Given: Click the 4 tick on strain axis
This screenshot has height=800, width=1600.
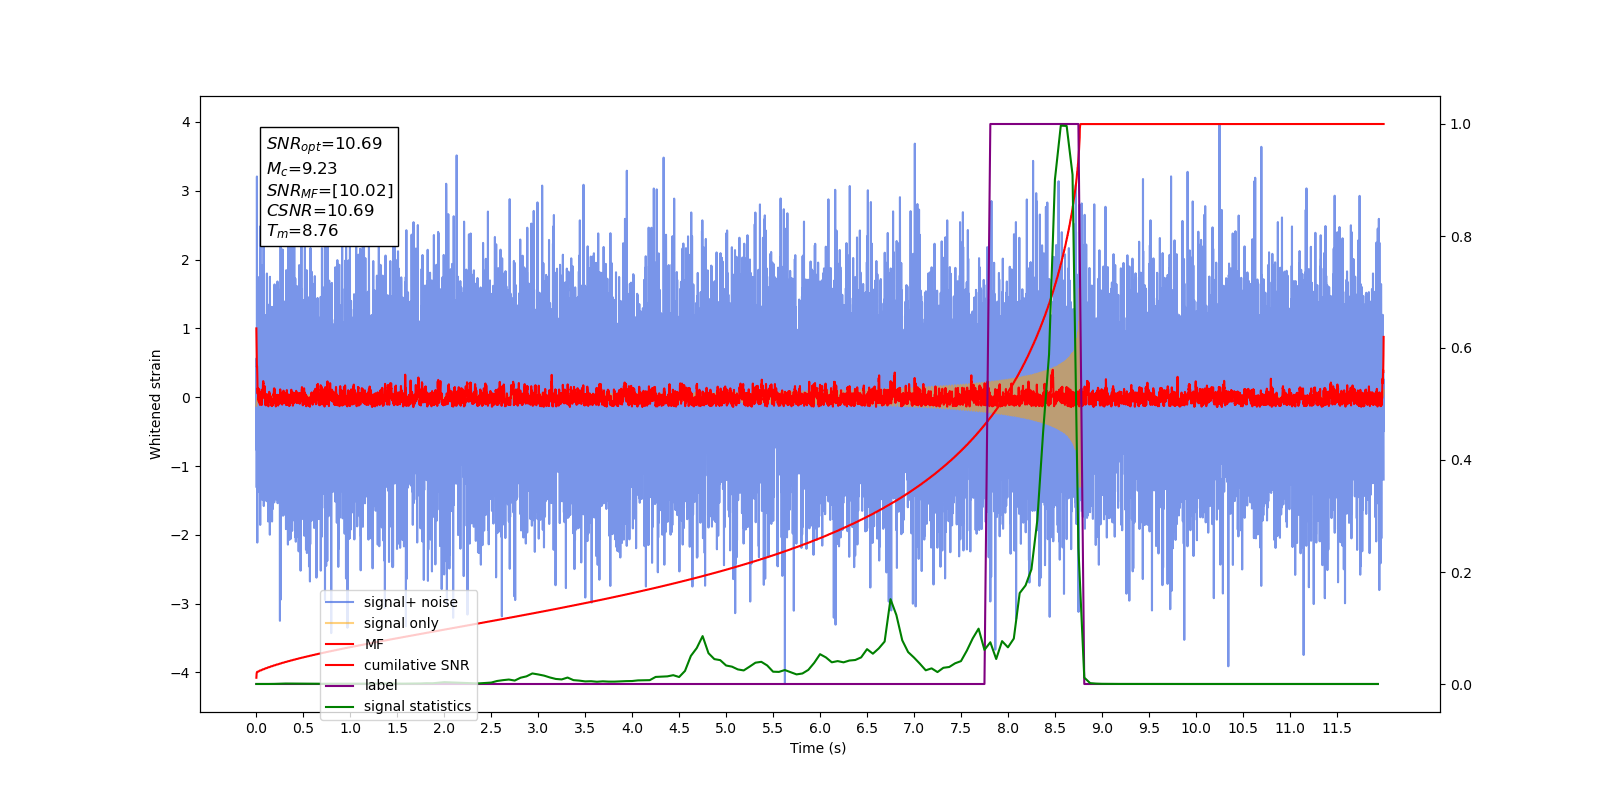Looking at the screenshot, I should pos(185,123).
